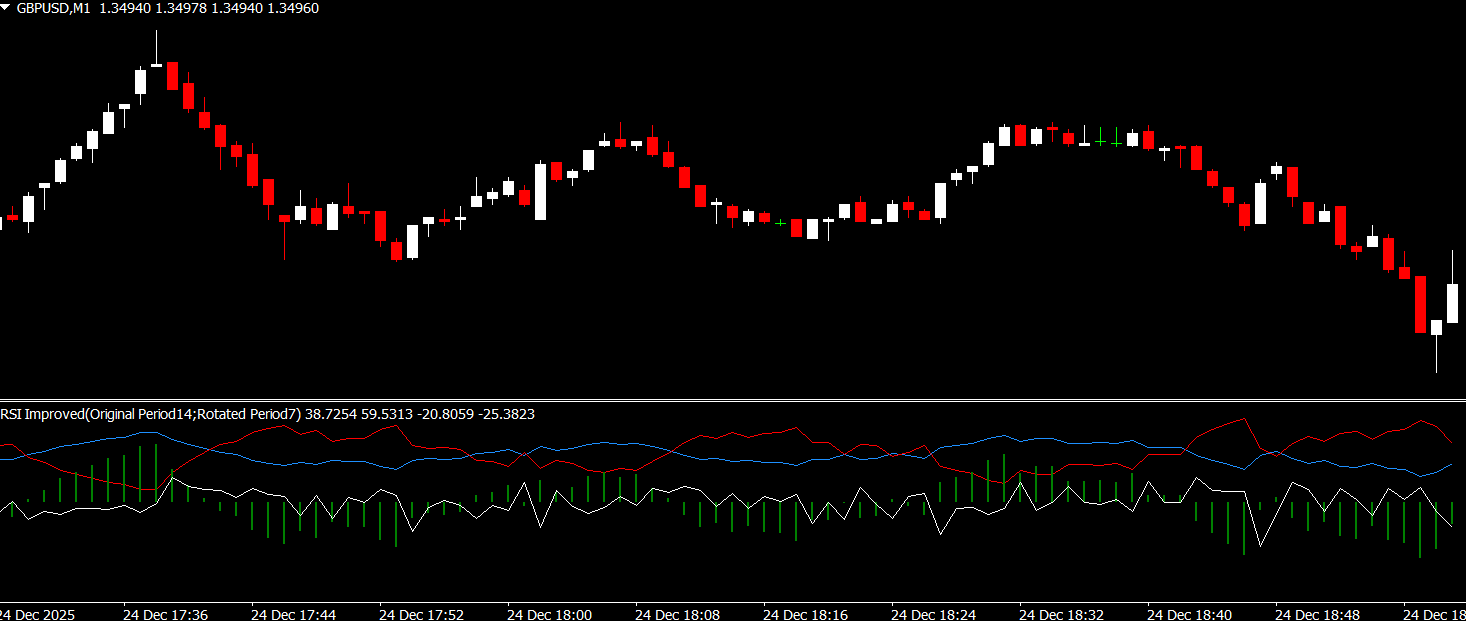The image size is (1466, 621).
Task: Click the large red candle at far right
Action: pyautogui.click(x=1420, y=304)
